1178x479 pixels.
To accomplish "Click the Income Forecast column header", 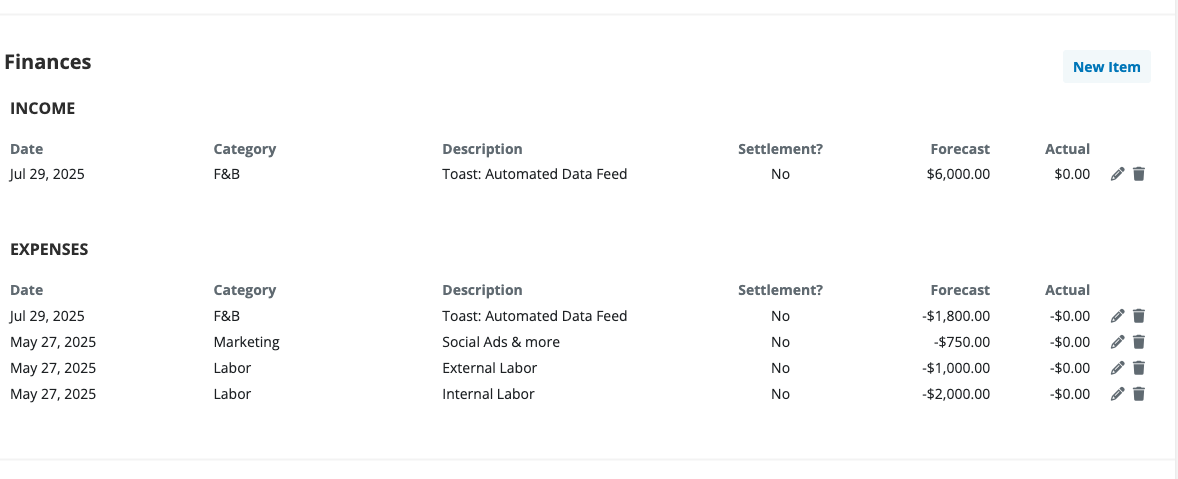I will click(960, 149).
